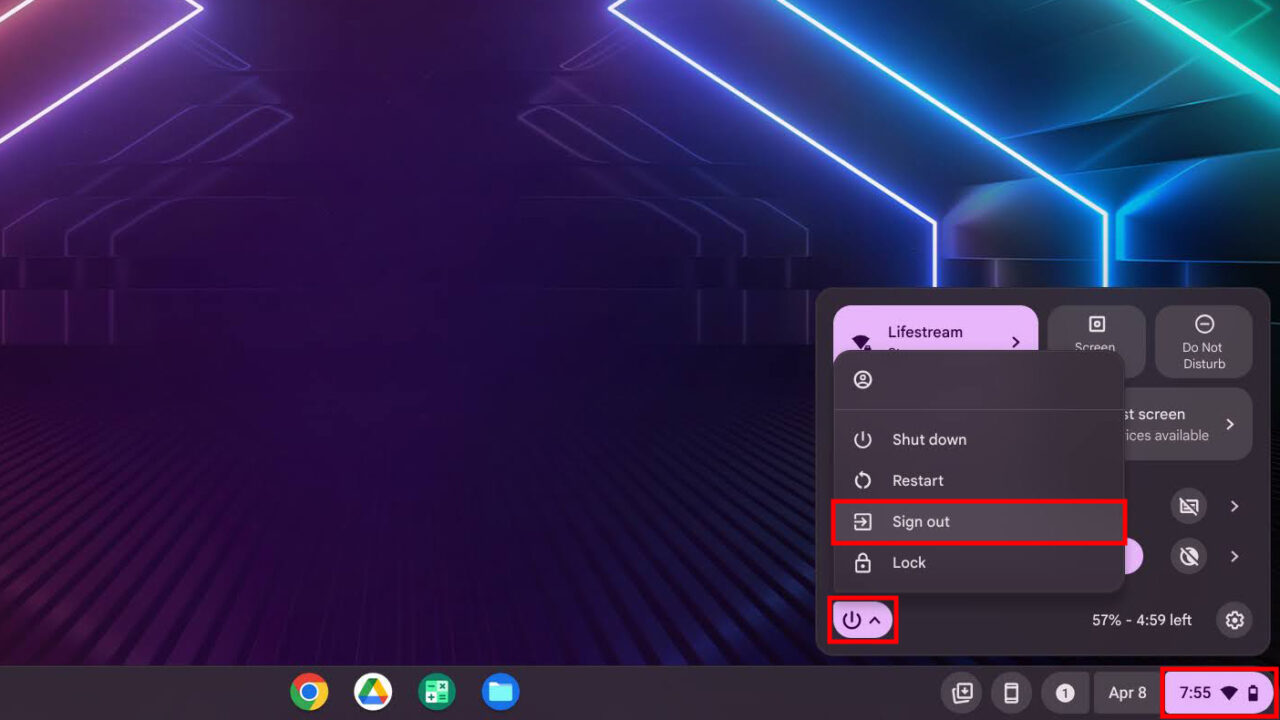Open Phone Hub from the status area
This screenshot has width=1280, height=720.
1010,692
